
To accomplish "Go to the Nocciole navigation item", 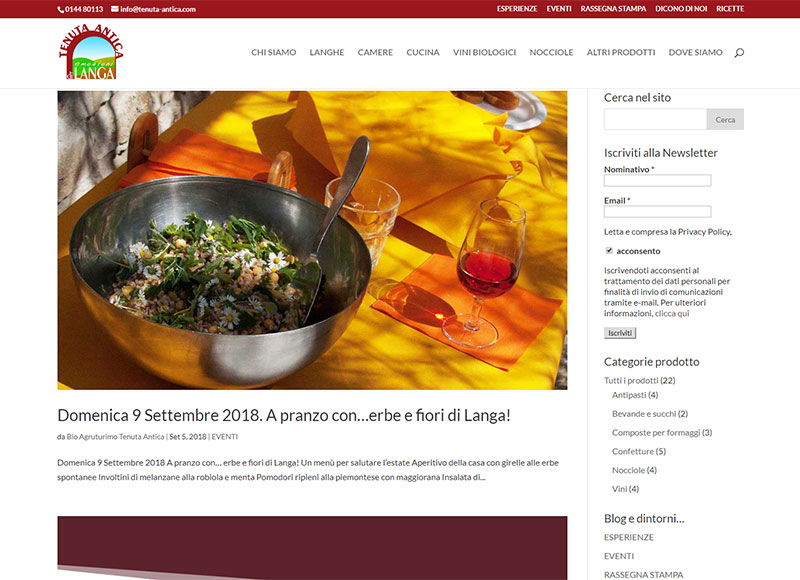I will tap(551, 52).
